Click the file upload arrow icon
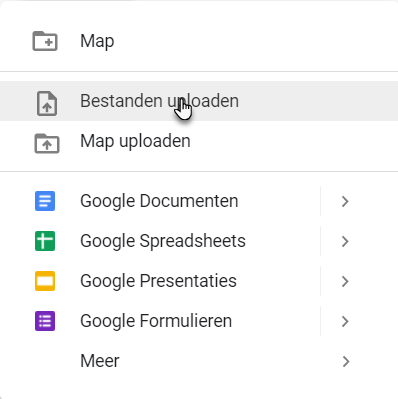This screenshot has height=399, width=398. tap(47, 103)
